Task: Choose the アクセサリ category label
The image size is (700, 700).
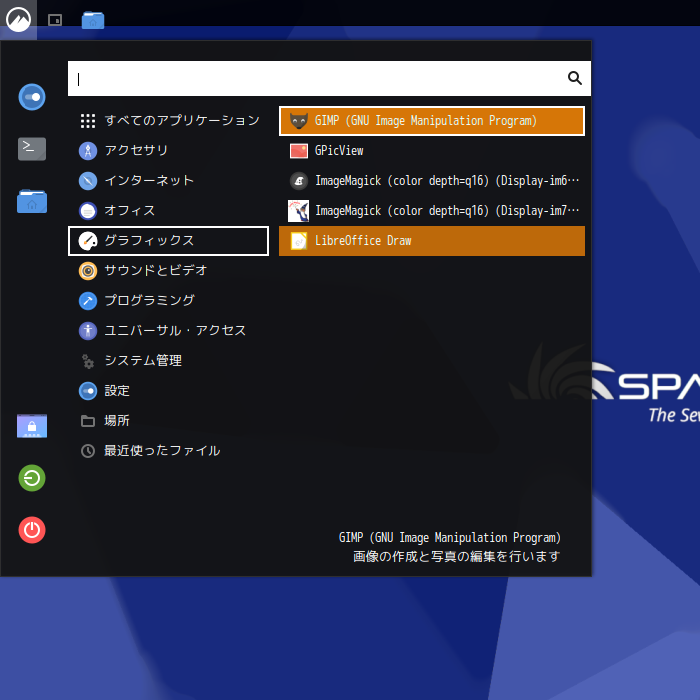Action: pyautogui.click(x=136, y=150)
